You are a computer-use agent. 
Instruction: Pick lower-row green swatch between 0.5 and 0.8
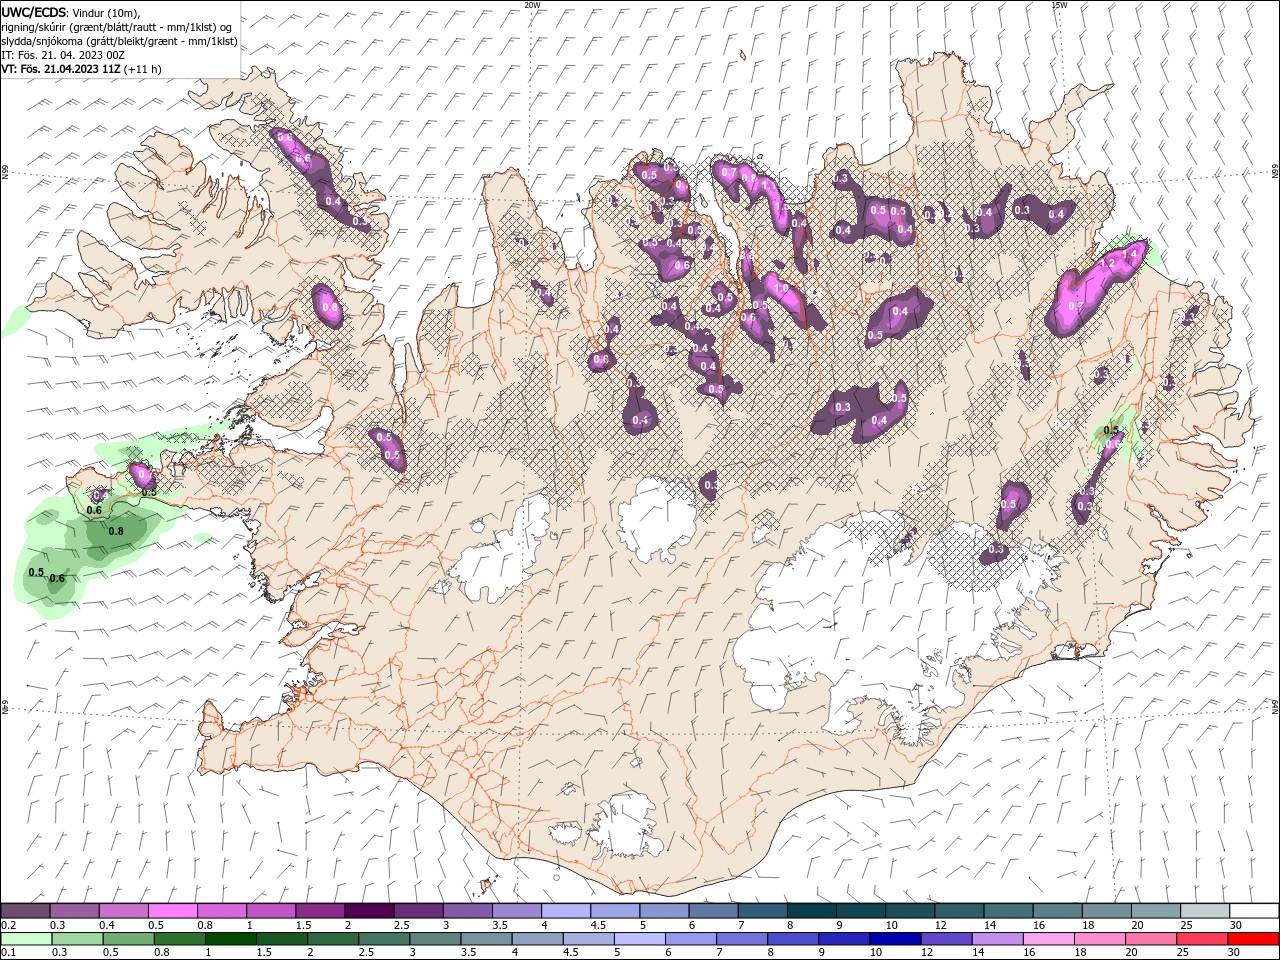(x=128, y=939)
